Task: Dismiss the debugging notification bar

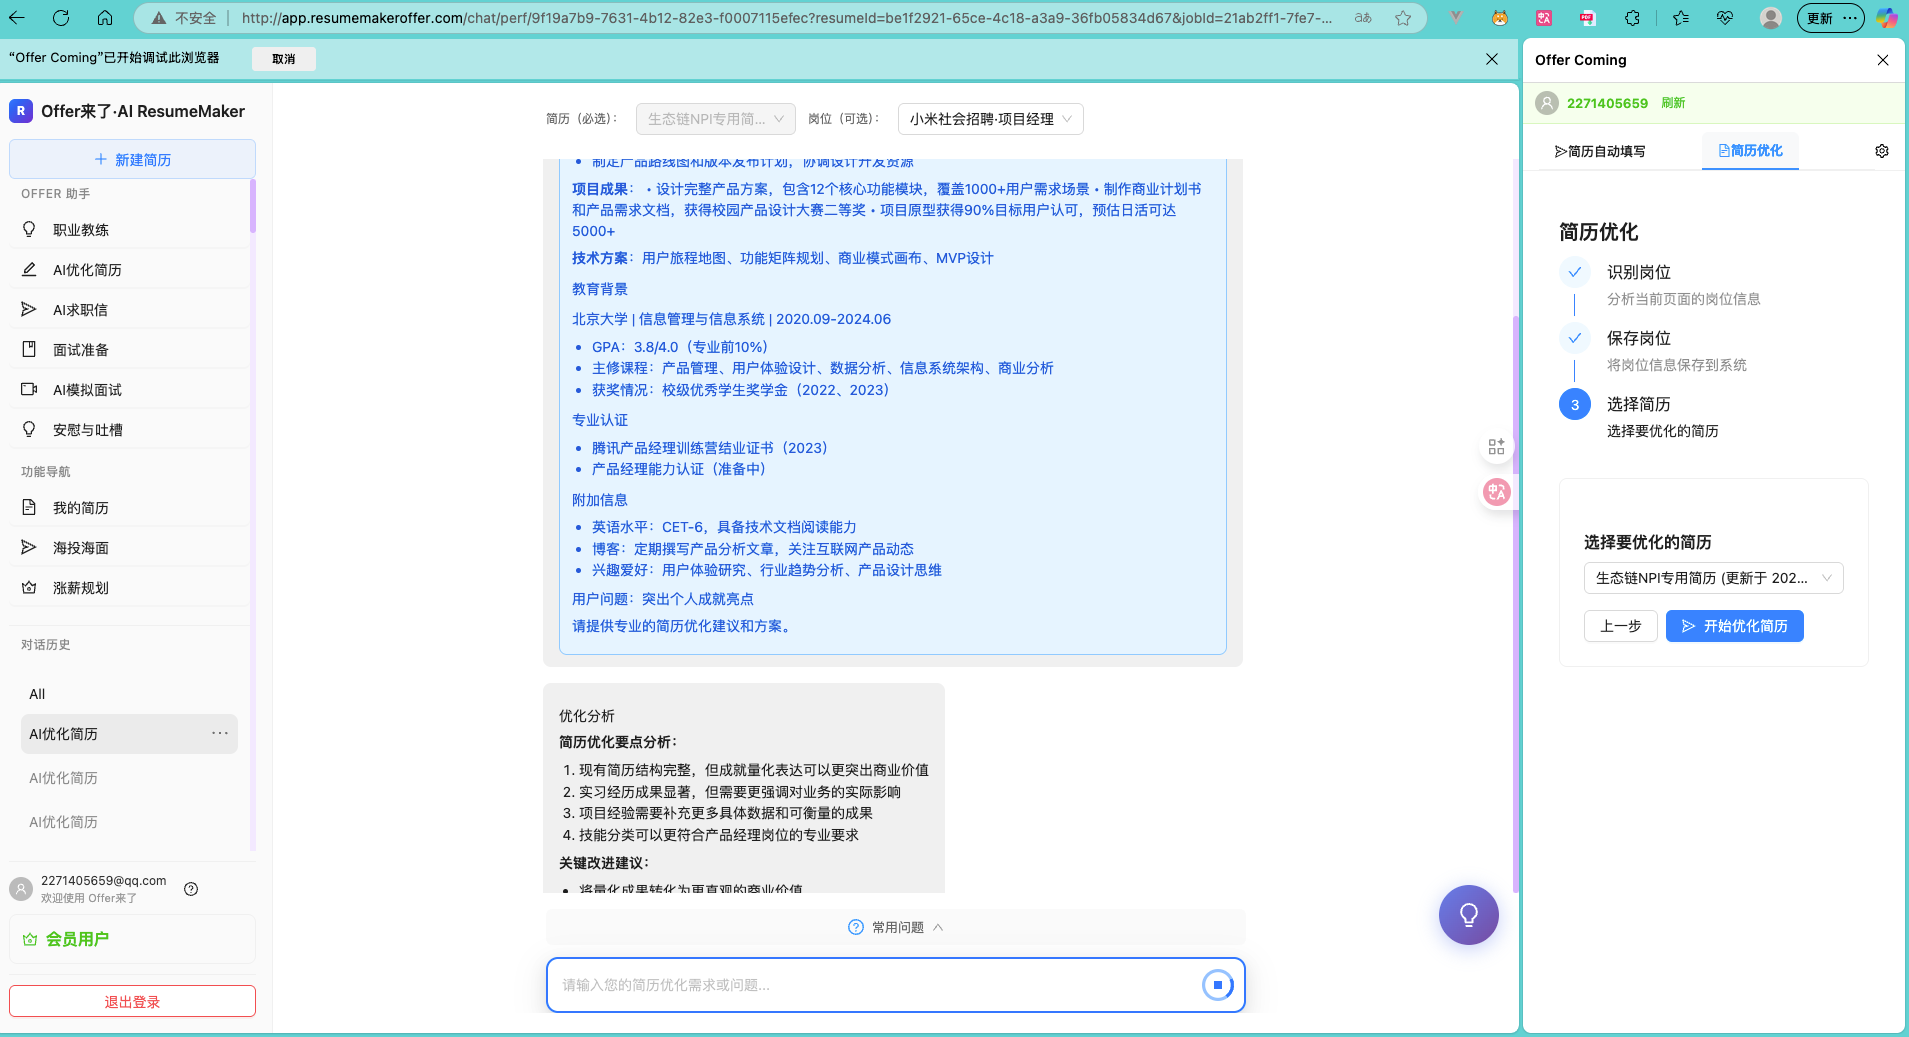Action: click(1492, 59)
